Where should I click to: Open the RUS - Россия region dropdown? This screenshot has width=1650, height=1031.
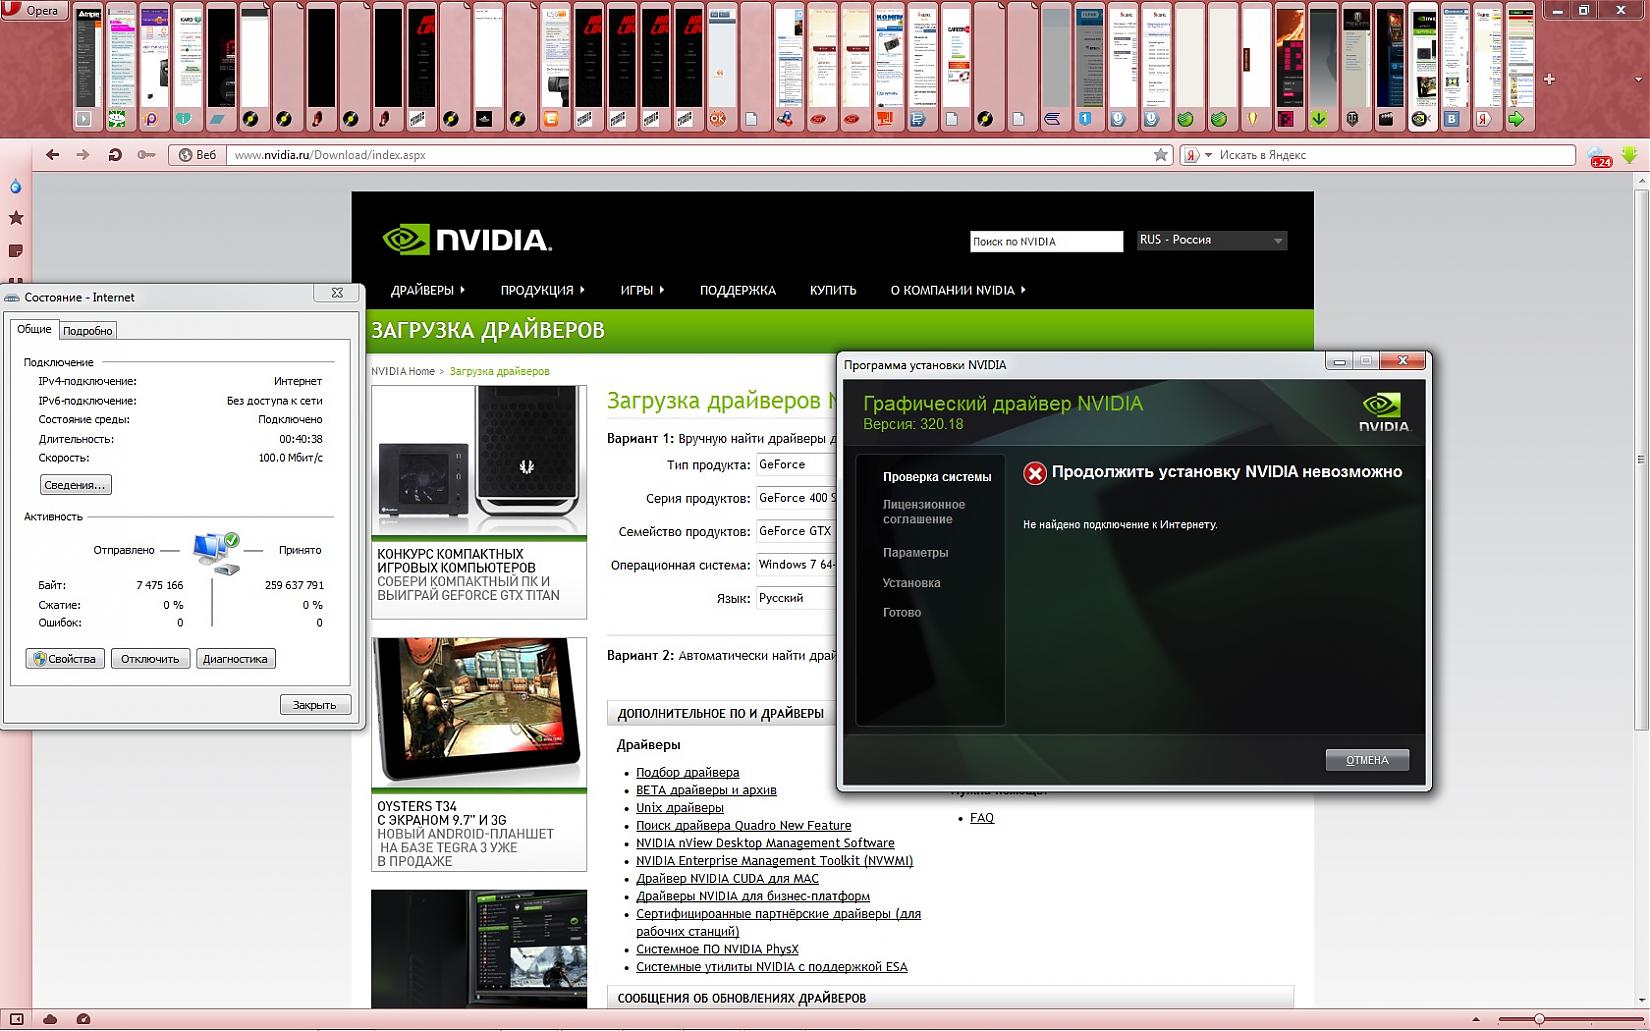coord(1211,240)
